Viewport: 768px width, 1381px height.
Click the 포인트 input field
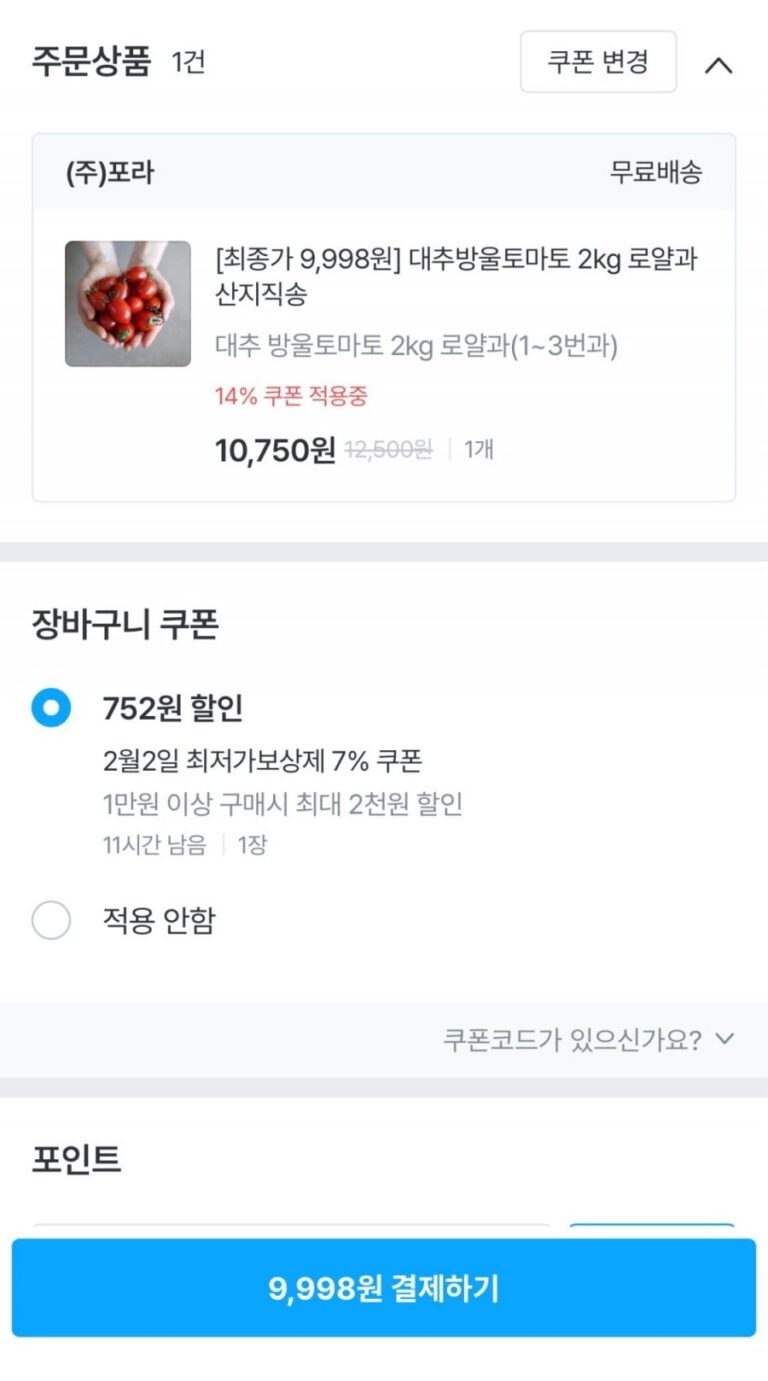pyautogui.click(x=290, y=1230)
